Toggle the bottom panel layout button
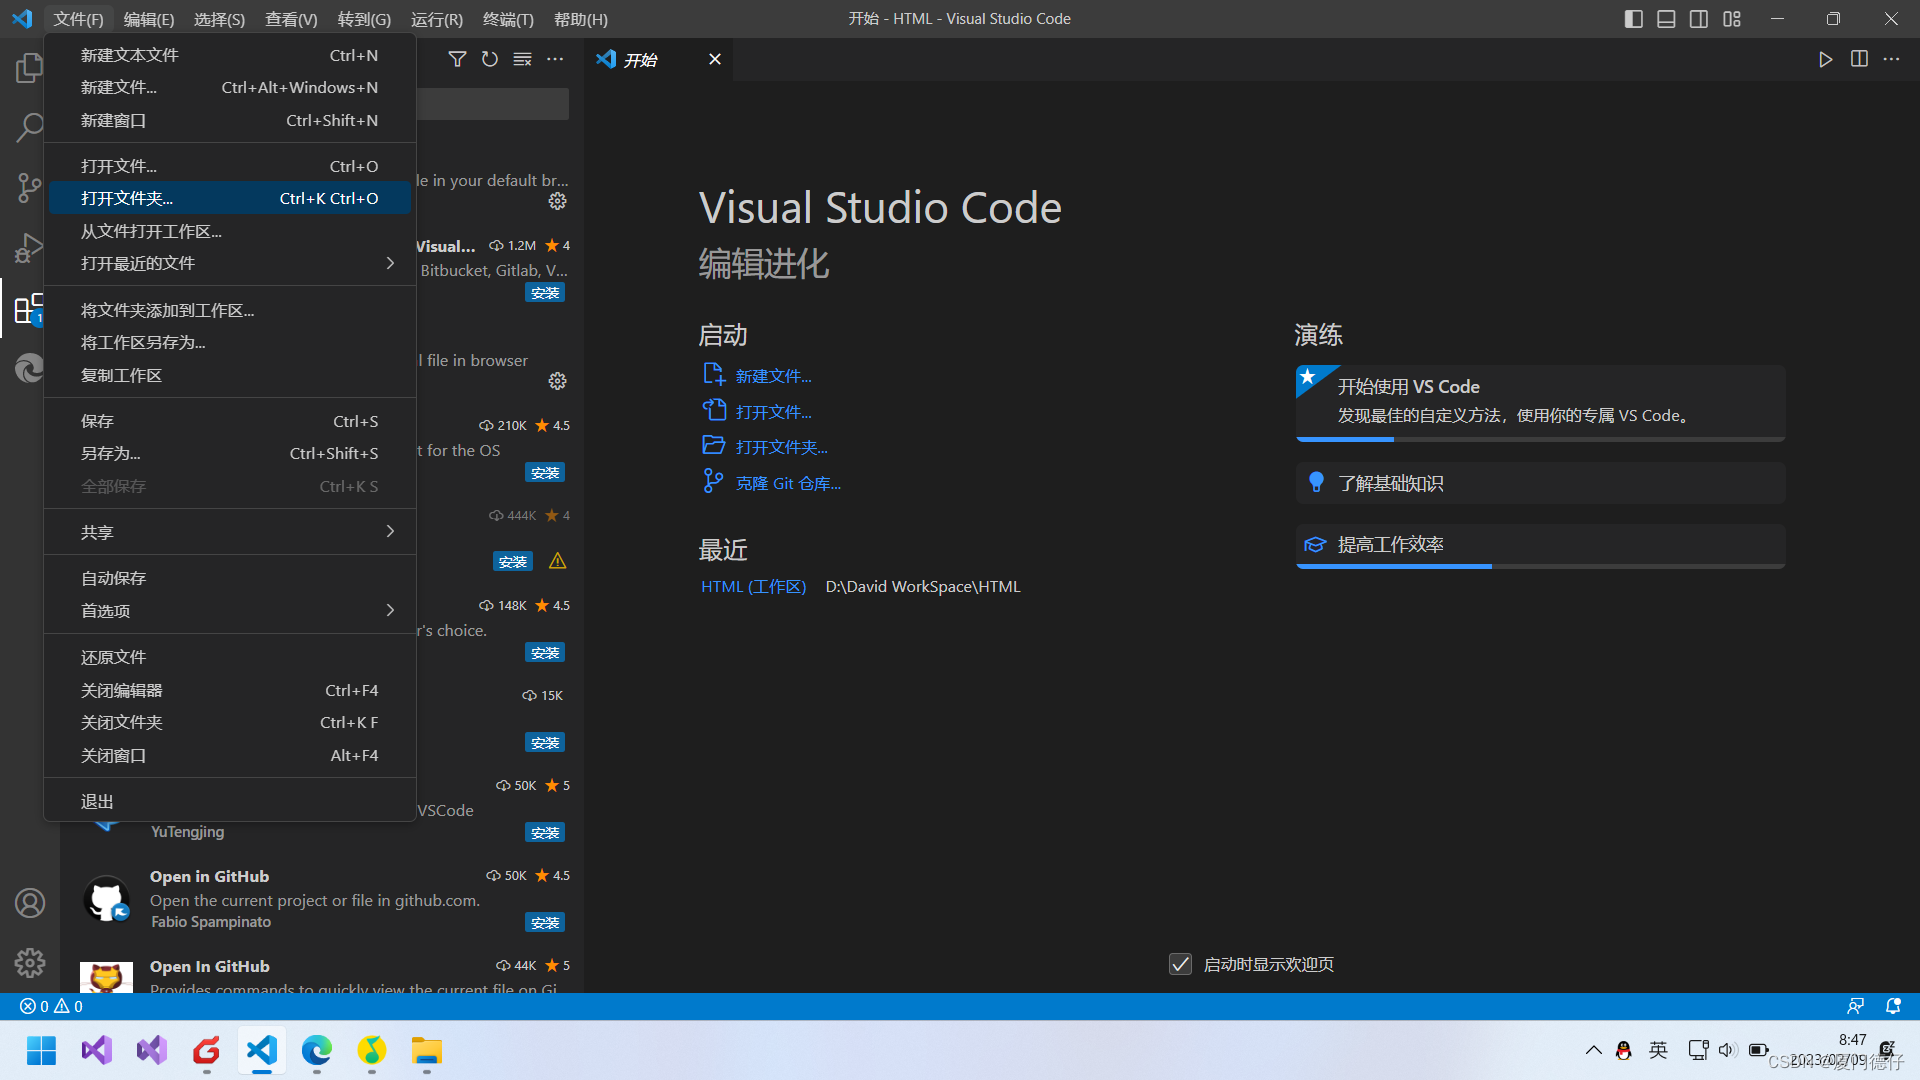The height and width of the screenshot is (1080, 1920). pos(1666,19)
